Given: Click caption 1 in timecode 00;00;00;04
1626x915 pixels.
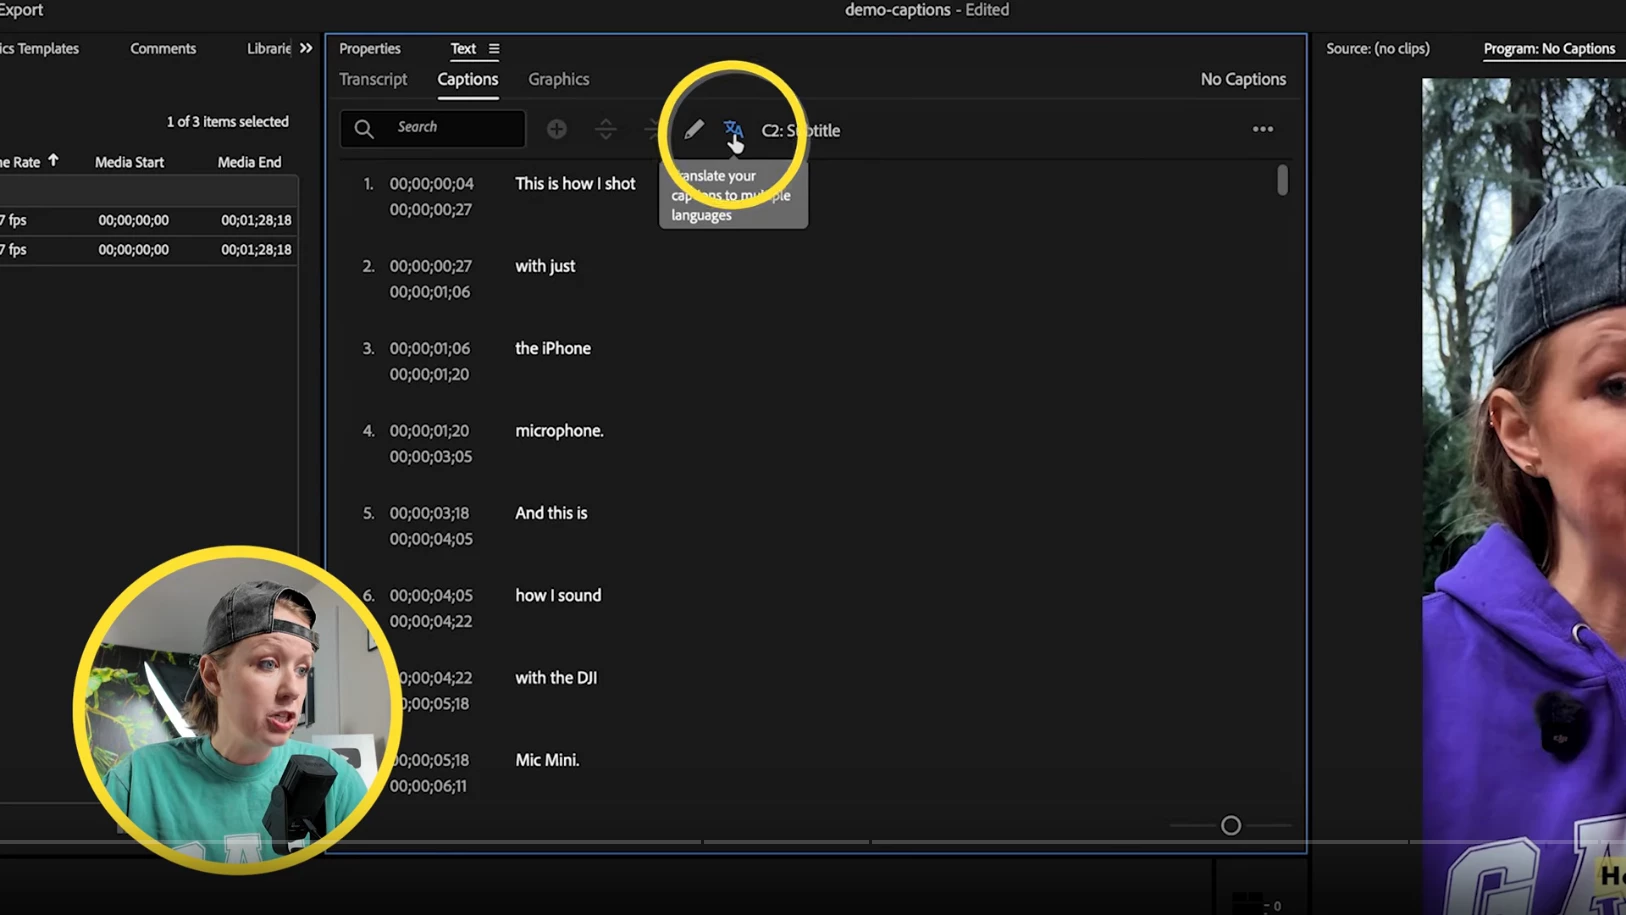Looking at the screenshot, I should coord(431,184).
